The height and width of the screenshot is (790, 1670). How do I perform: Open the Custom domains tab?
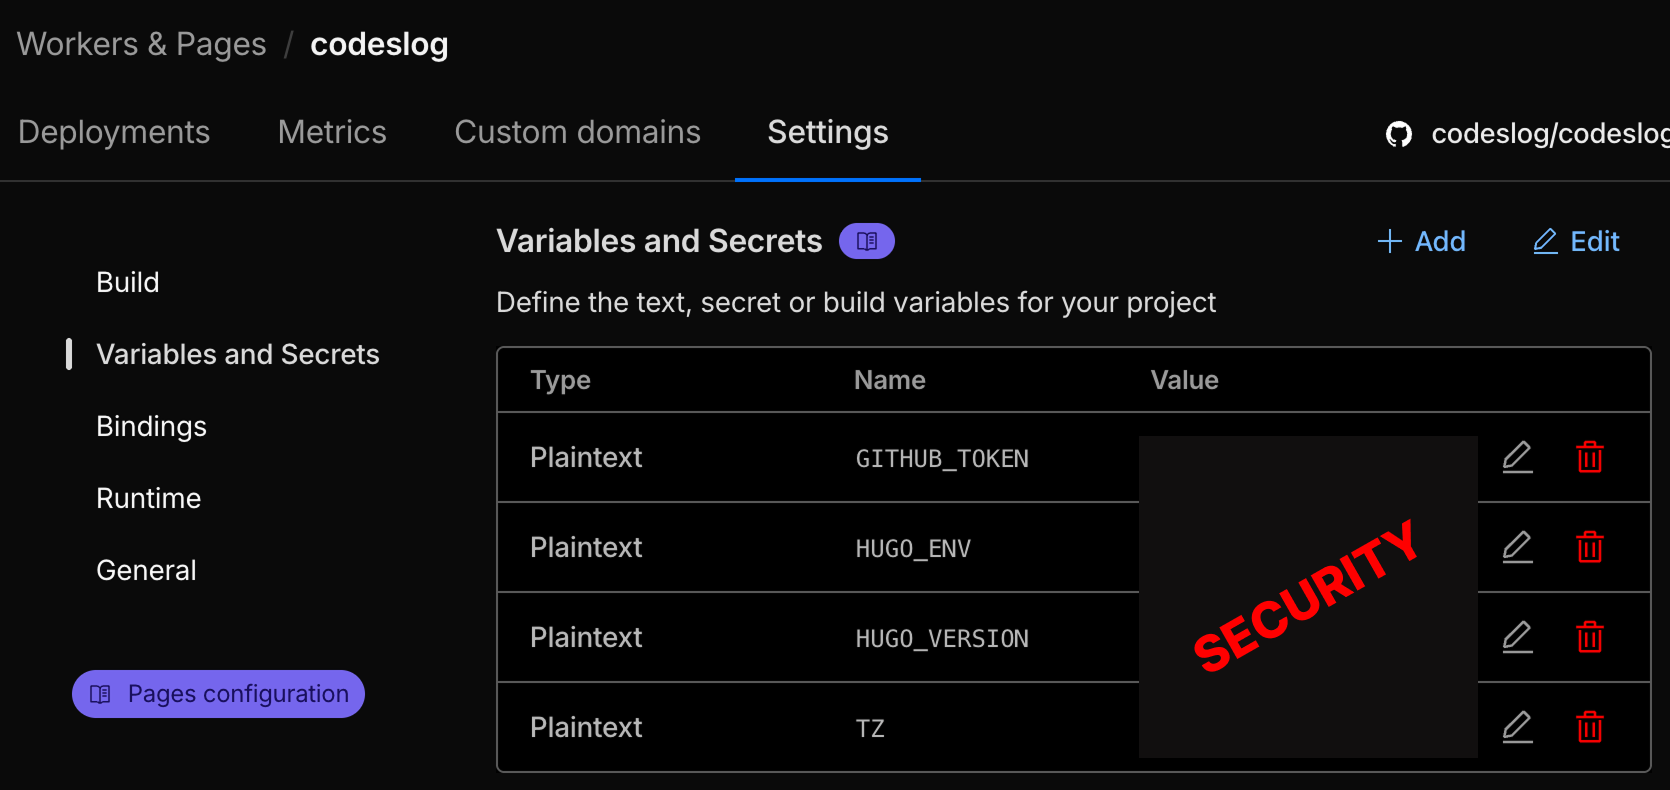[577, 131]
